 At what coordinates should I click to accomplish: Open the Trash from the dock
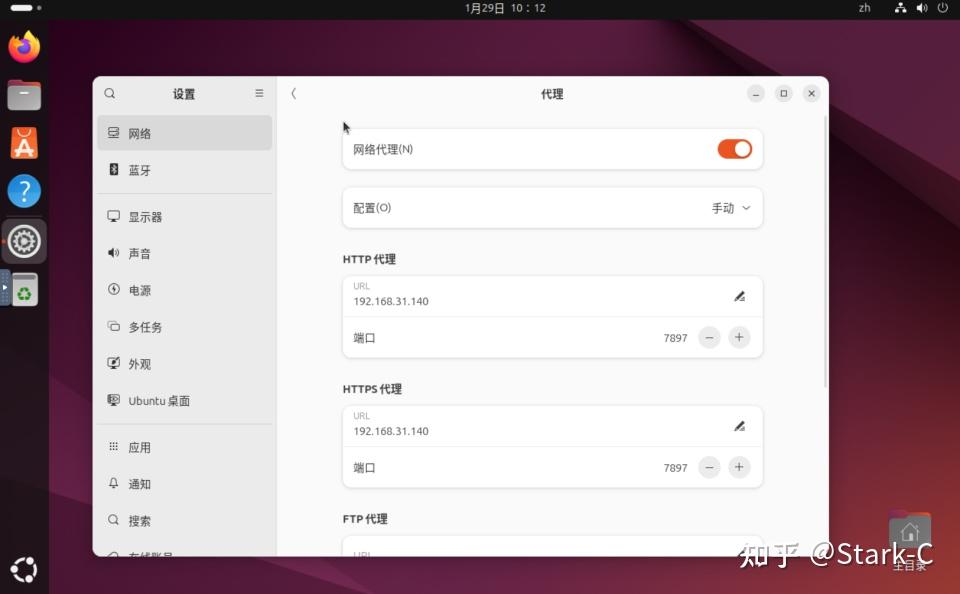click(24, 289)
